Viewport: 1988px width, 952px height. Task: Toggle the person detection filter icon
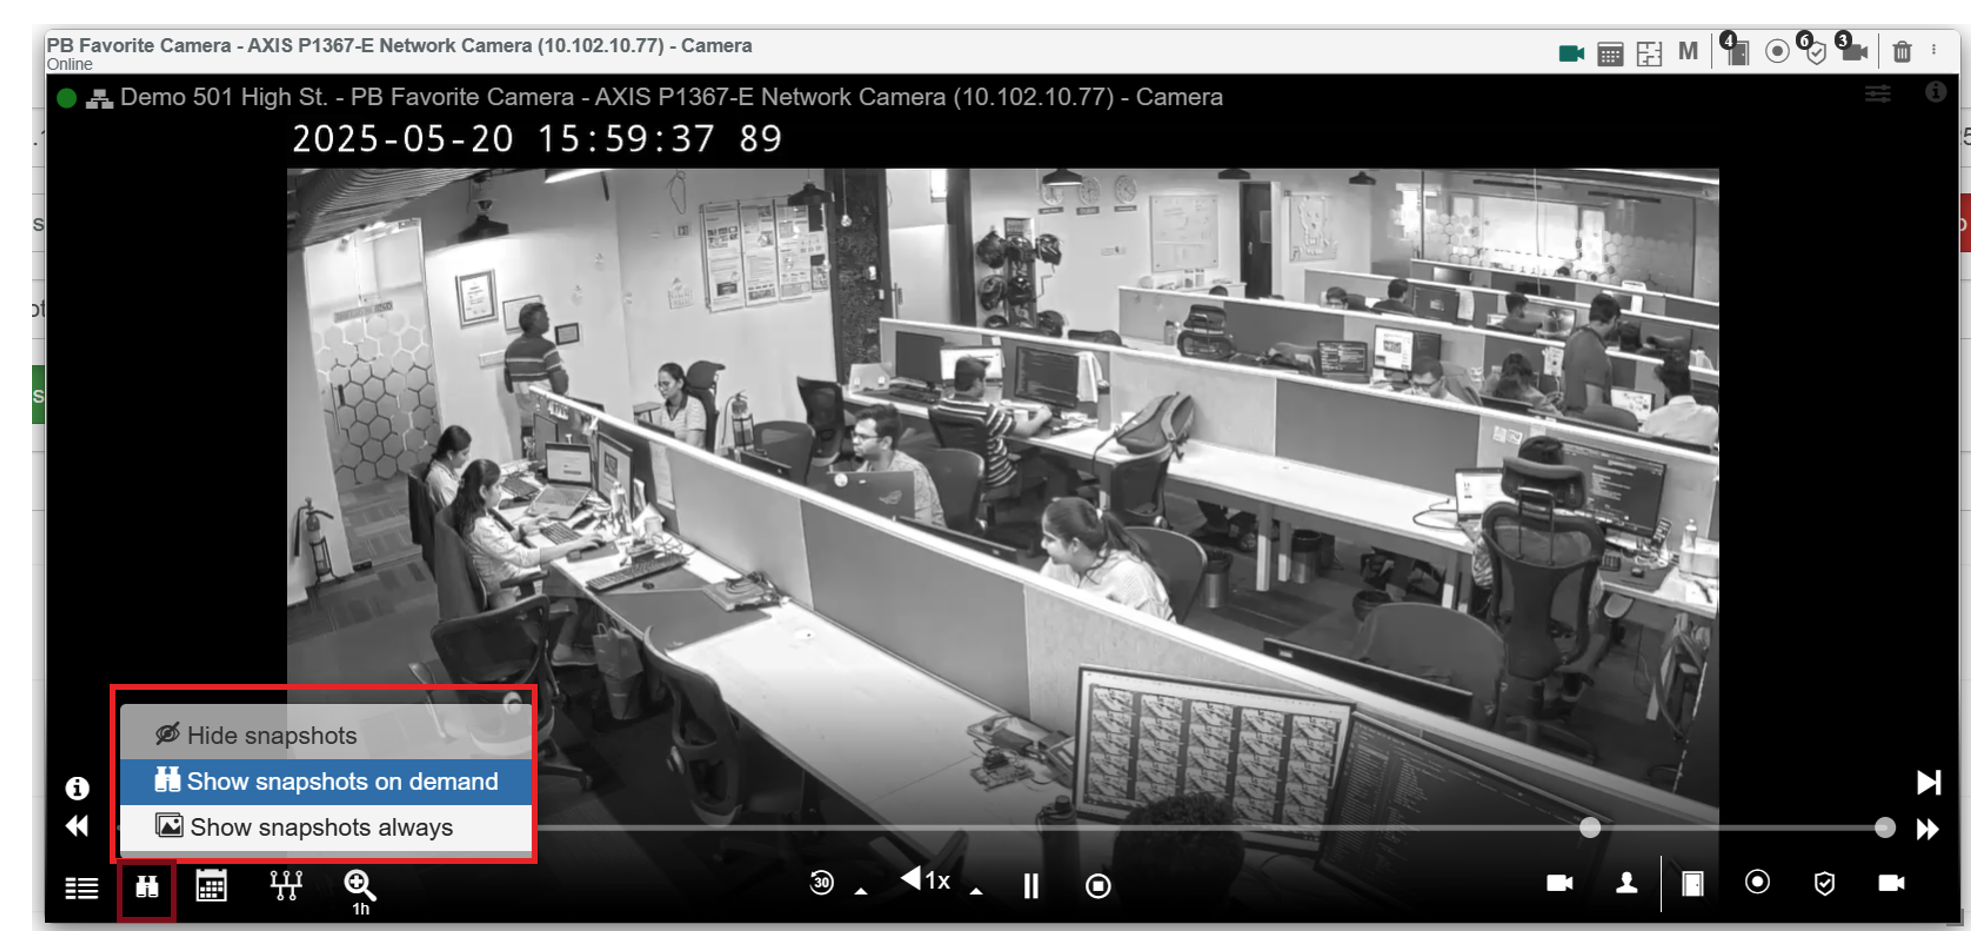coord(1625,884)
